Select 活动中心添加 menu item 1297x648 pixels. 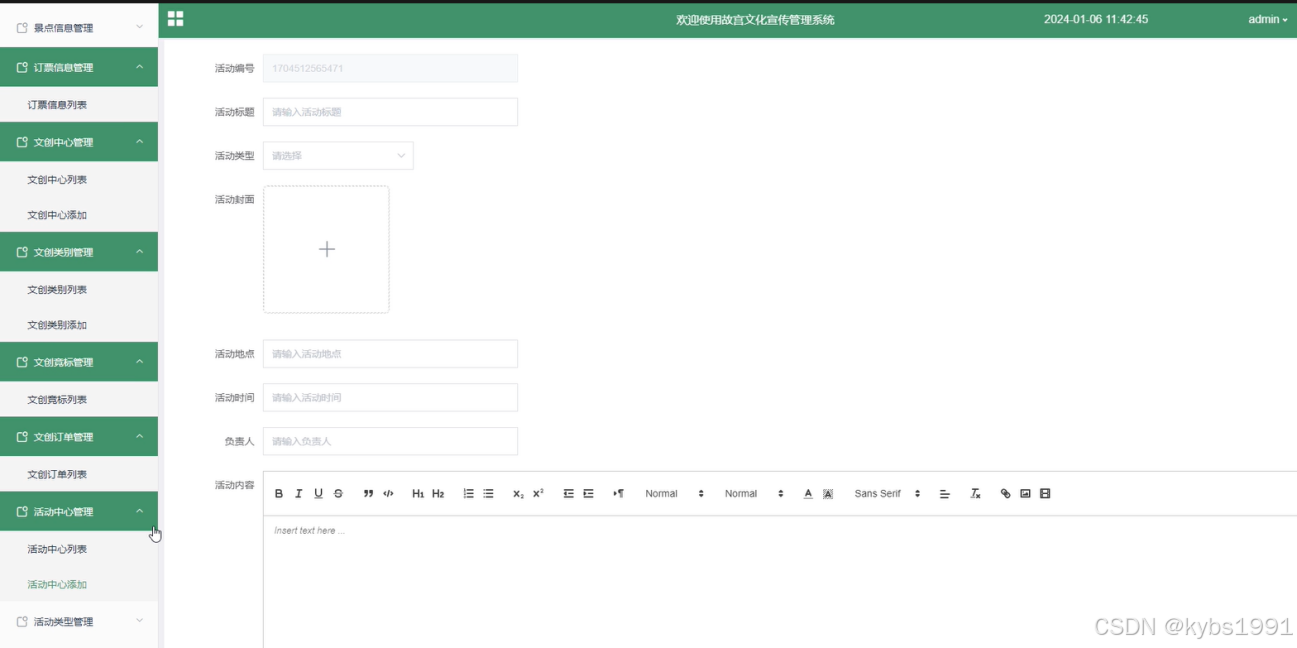click(79, 584)
